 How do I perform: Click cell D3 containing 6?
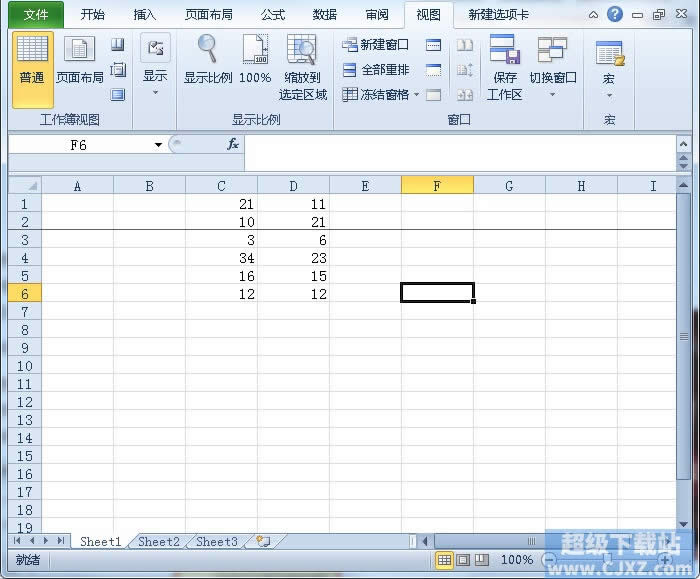(293, 240)
